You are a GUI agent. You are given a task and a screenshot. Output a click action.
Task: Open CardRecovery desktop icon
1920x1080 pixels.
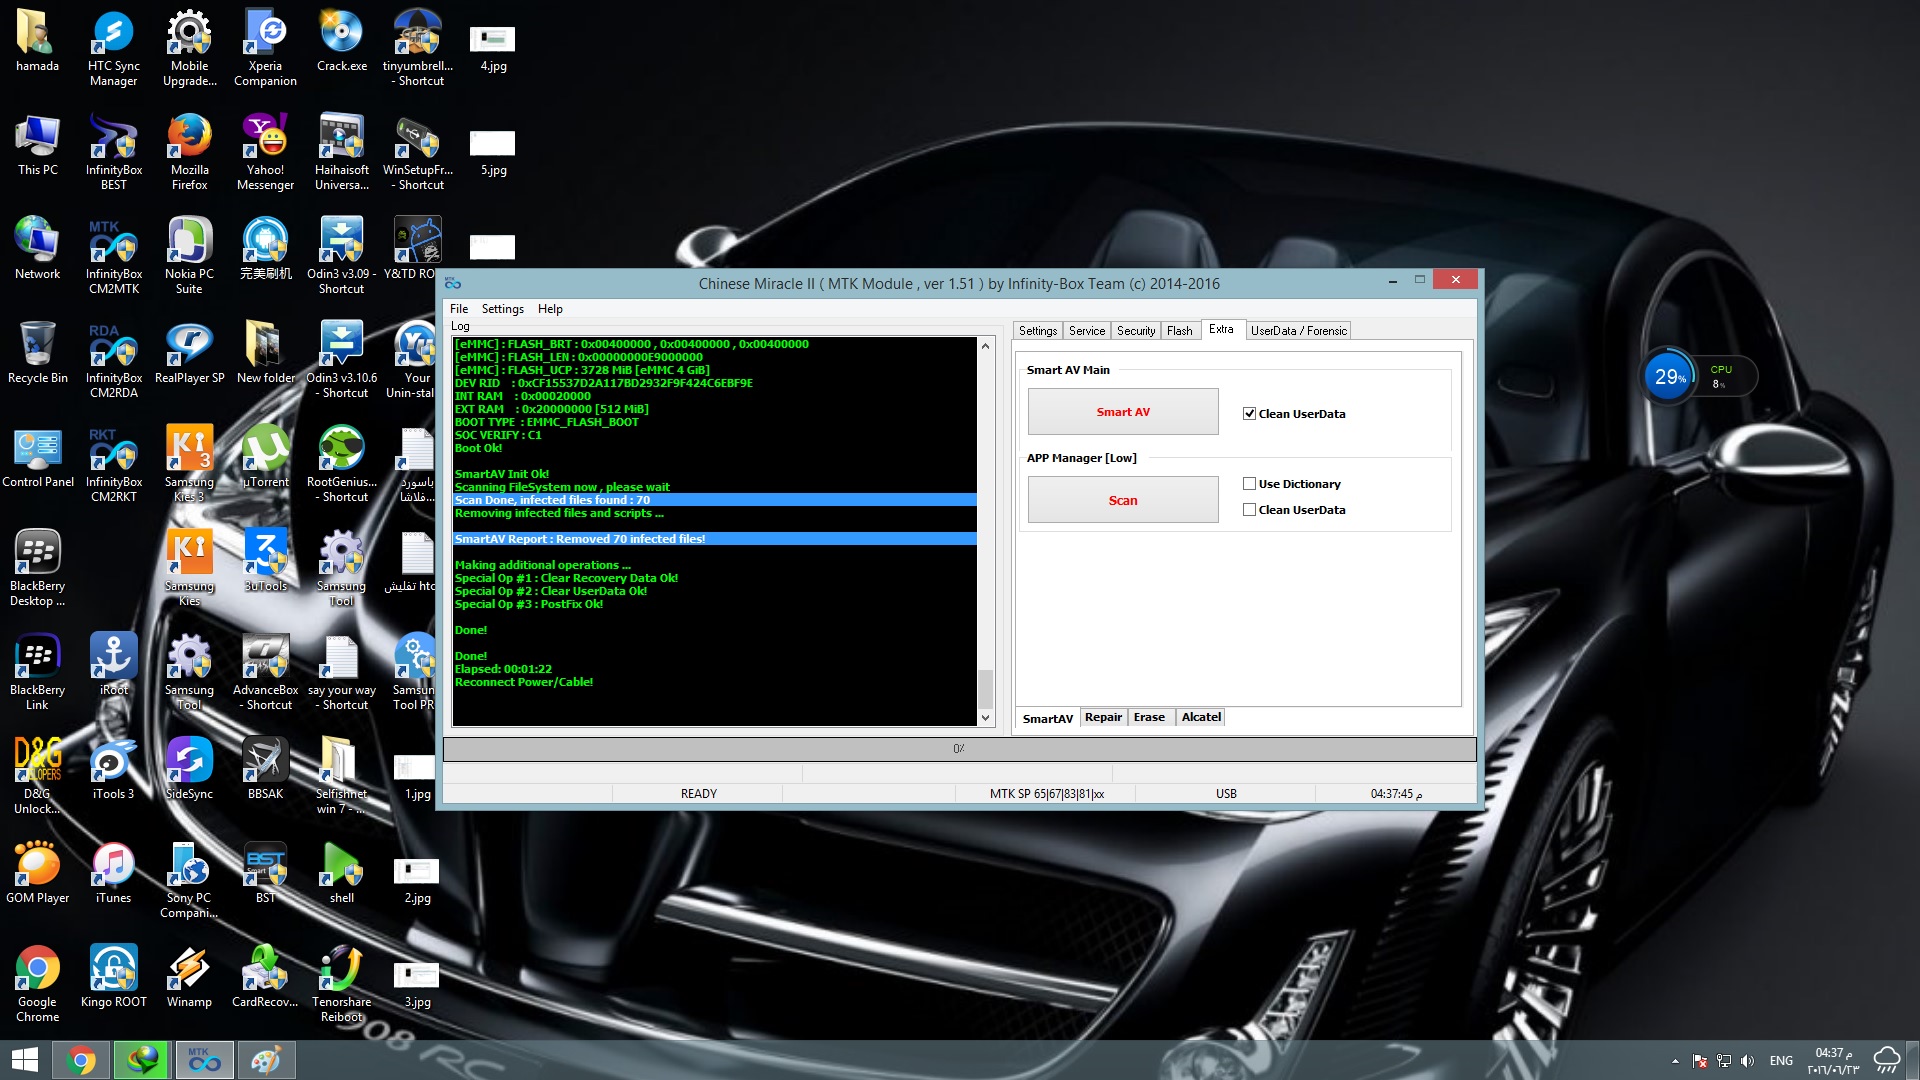pos(265,976)
